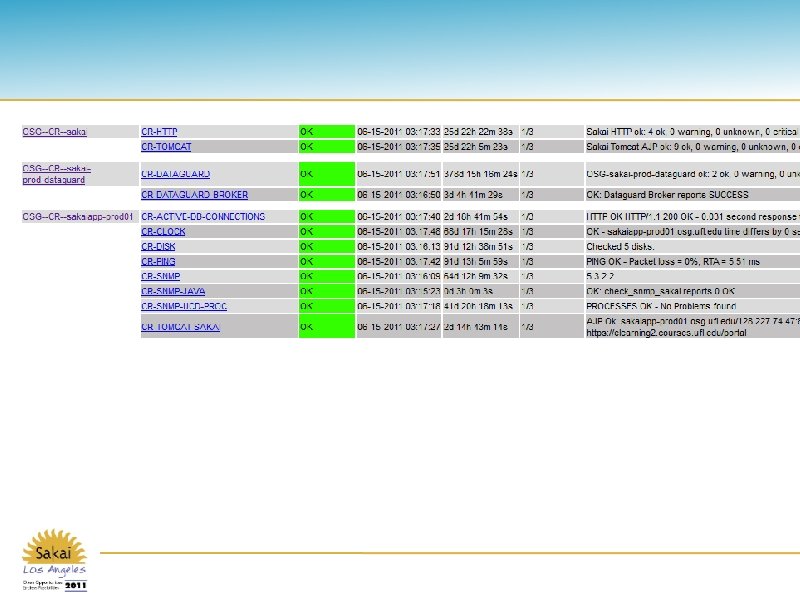Screen dimensions: 800x600
Task: Open the CR TOMCAT SAKAI service link
Action: (181, 327)
